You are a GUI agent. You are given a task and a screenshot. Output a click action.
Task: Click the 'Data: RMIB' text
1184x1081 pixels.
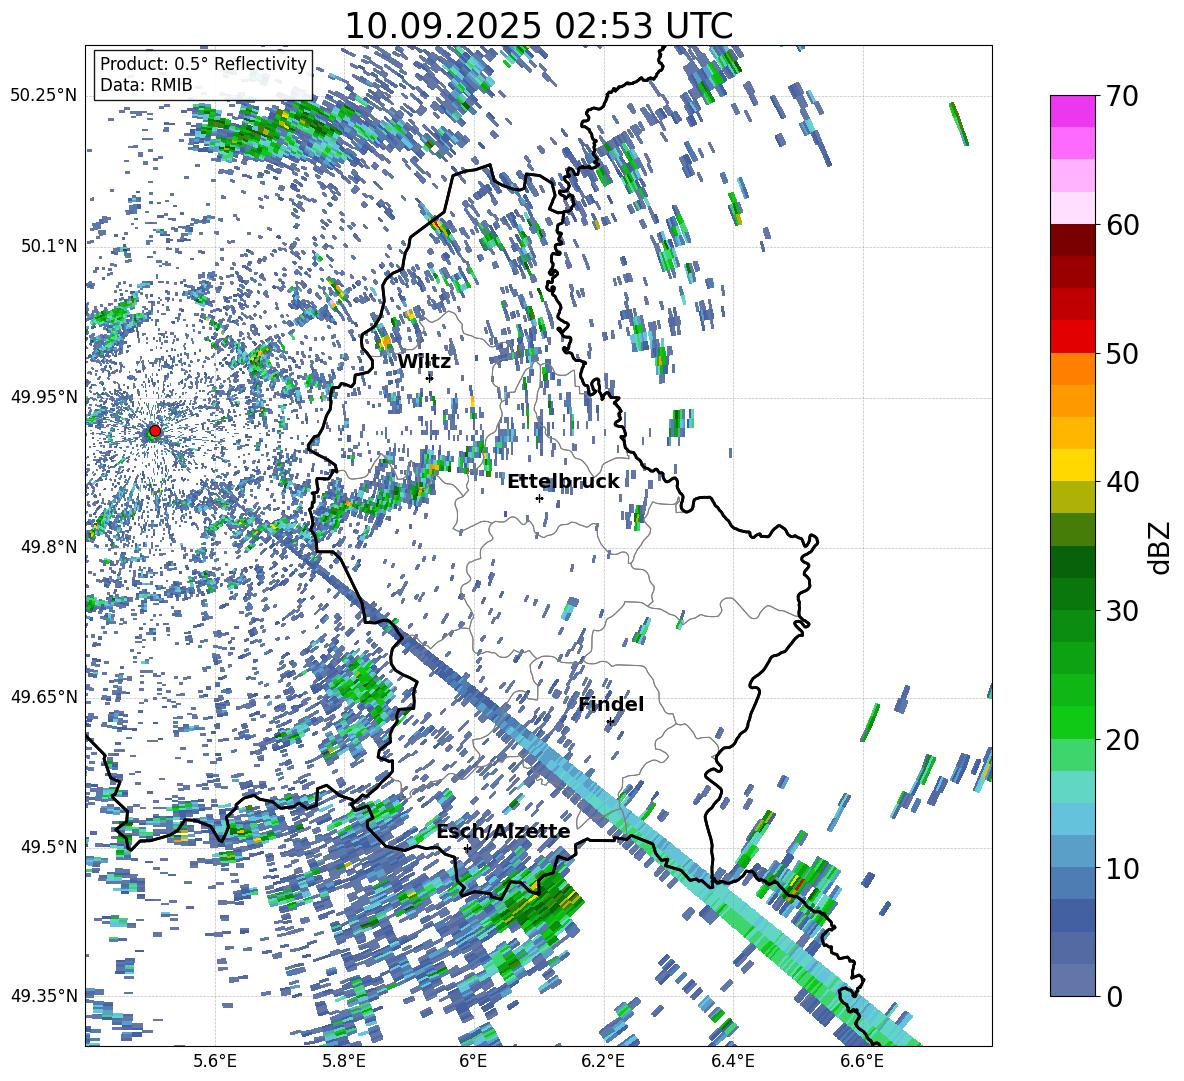[146, 85]
